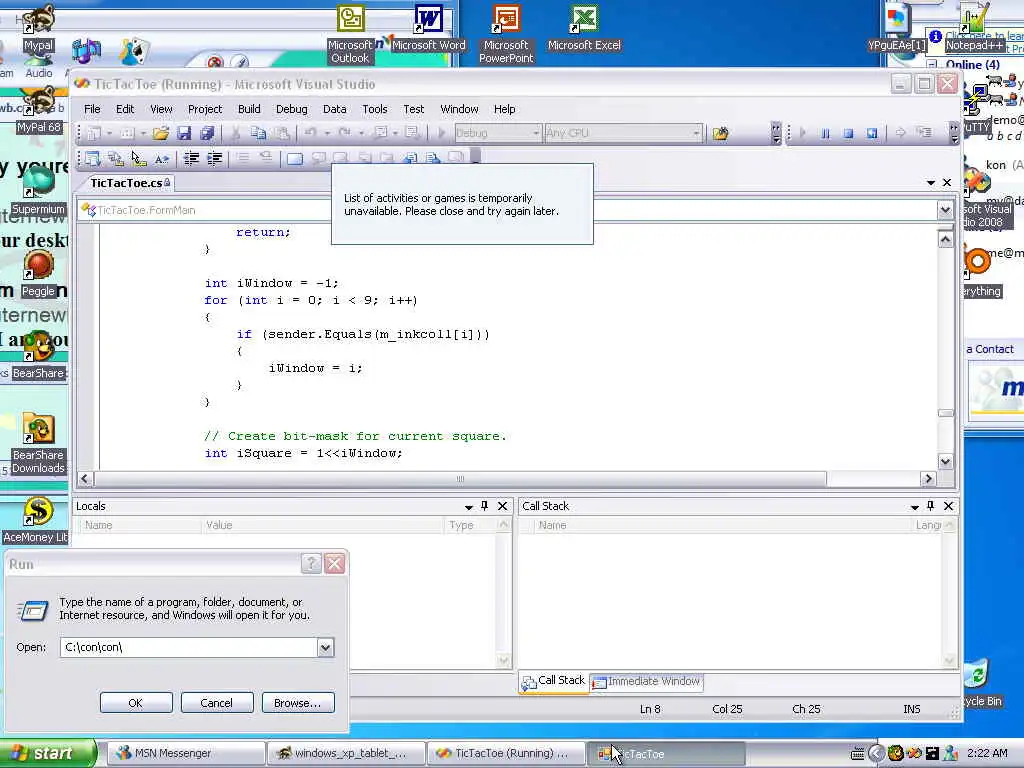Click the Display Object Member List icon
This screenshot has width=1024, height=768.
pyautogui.click(x=92, y=158)
